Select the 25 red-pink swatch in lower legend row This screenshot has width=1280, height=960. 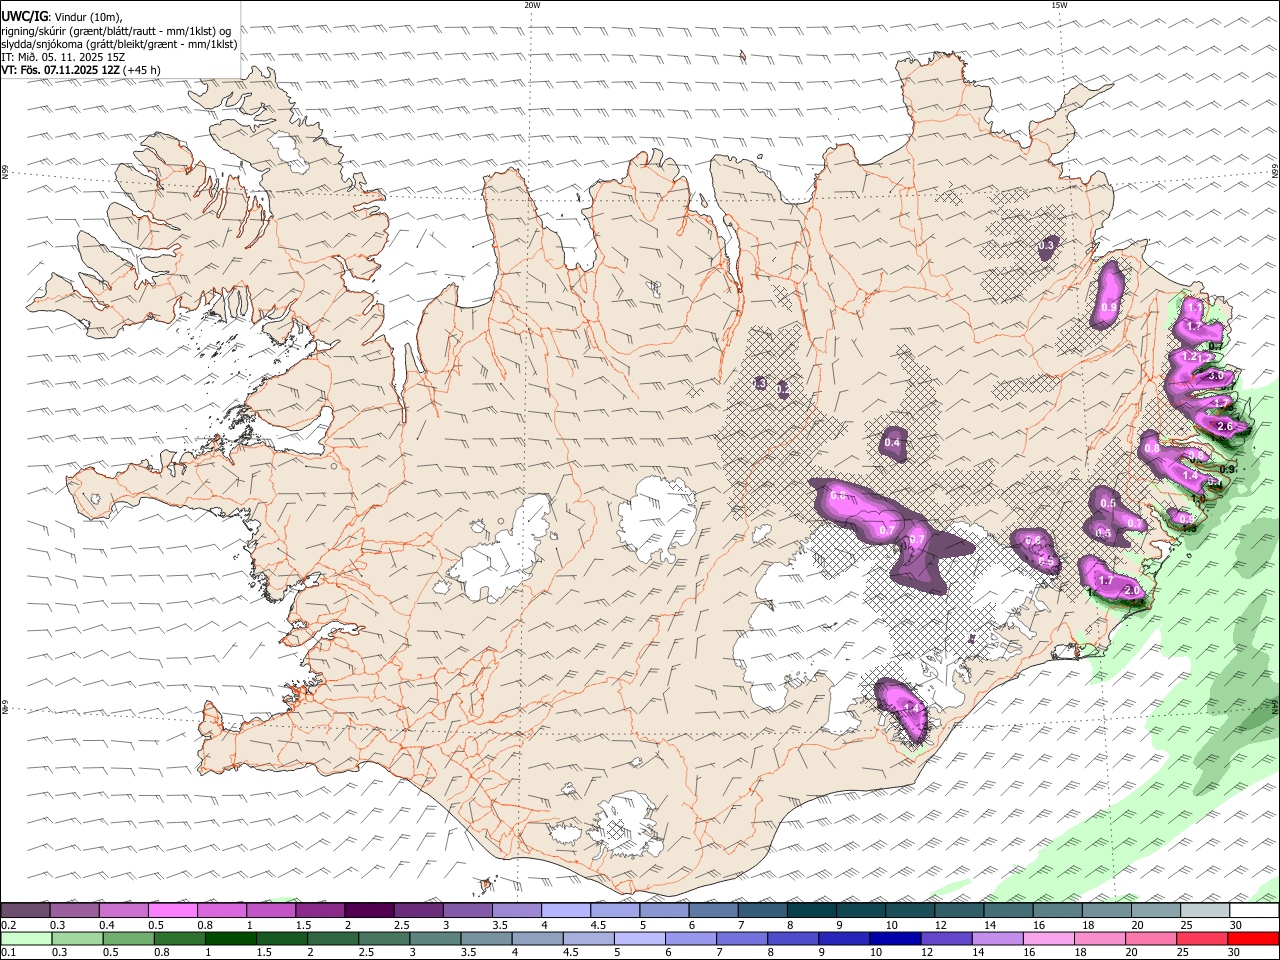[1202, 938]
